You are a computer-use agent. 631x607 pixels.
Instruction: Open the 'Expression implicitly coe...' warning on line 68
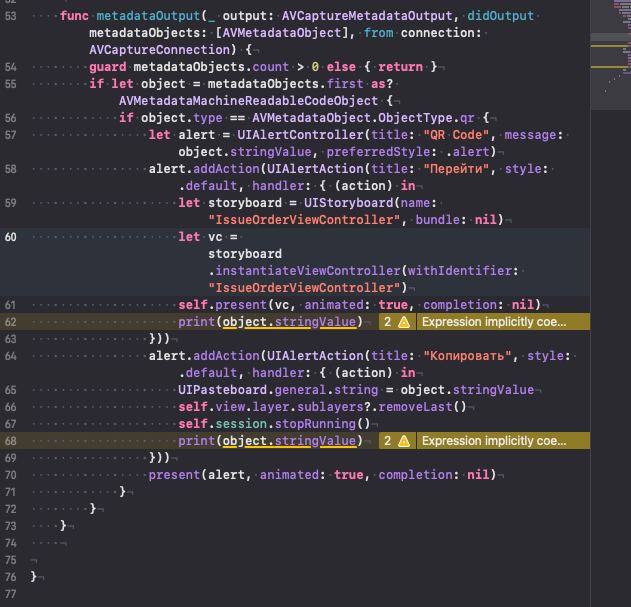click(494, 441)
